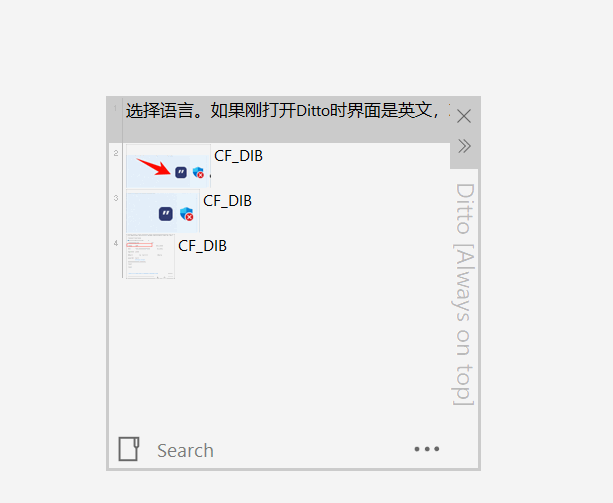Click the CF_DIB label of clip 2
The image size is (613, 503).
238,156
